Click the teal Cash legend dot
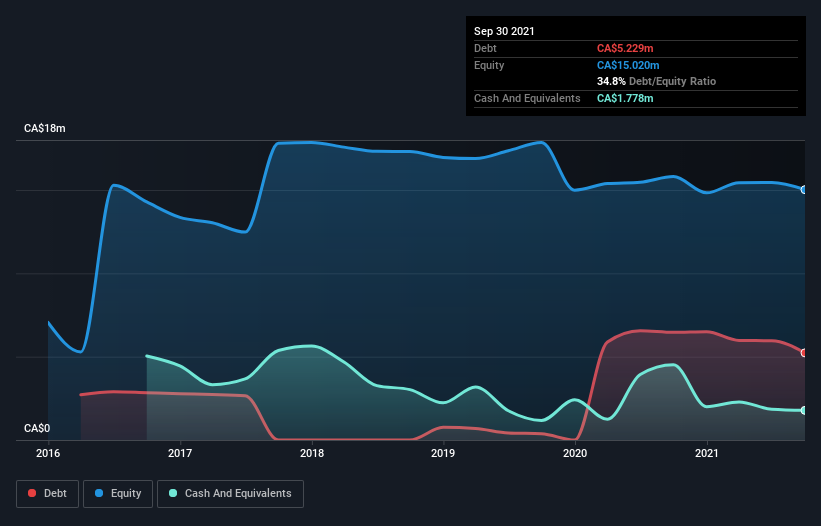 [173, 493]
